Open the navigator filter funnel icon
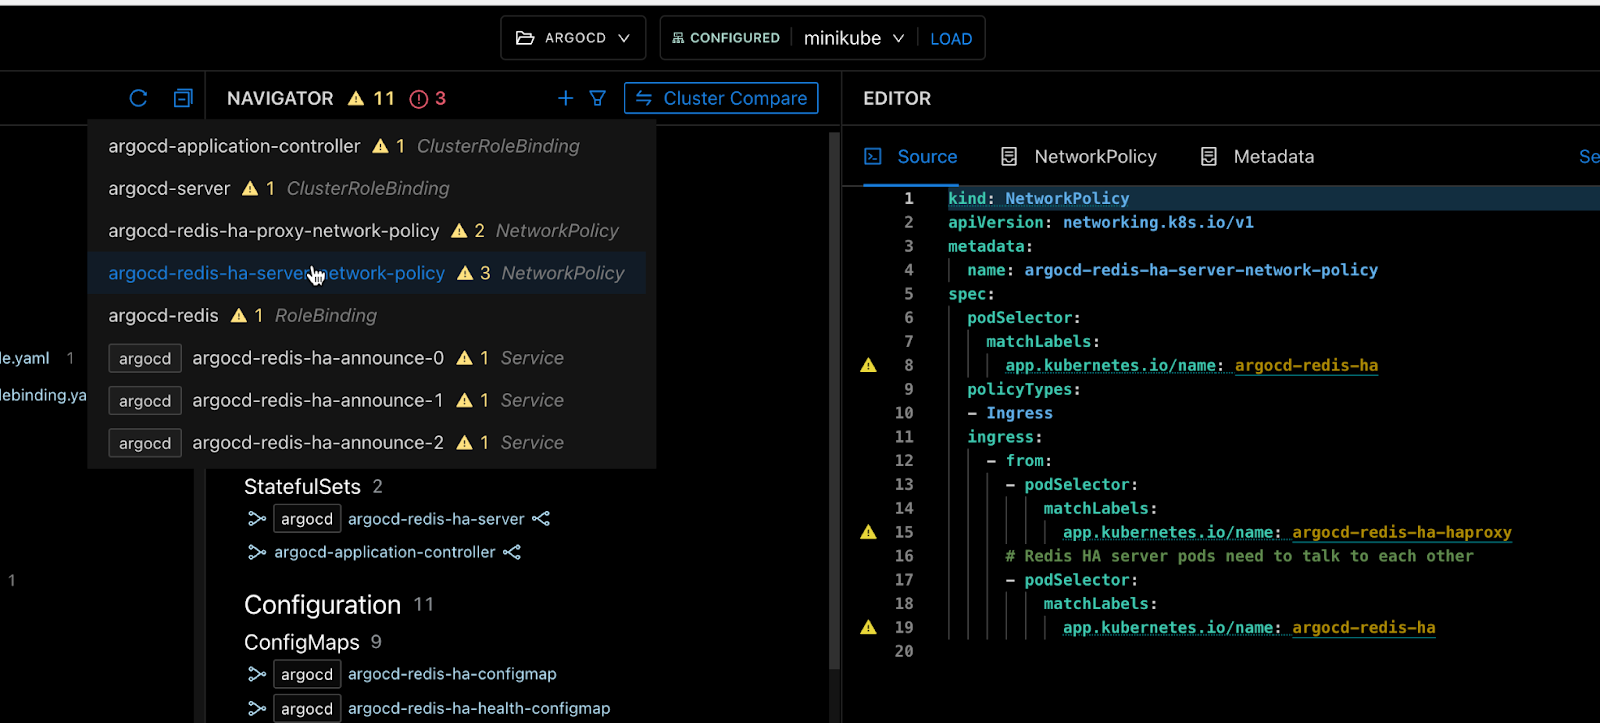 (x=597, y=98)
